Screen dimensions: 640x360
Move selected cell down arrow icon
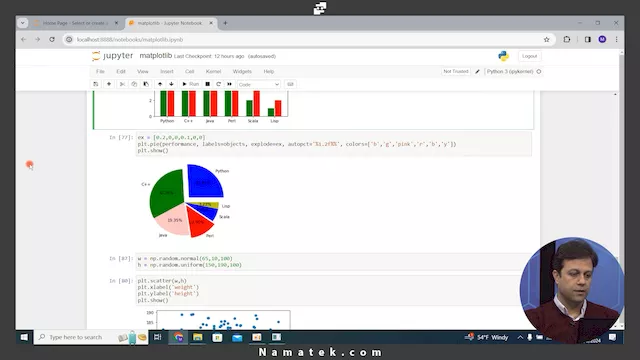tap(171, 84)
